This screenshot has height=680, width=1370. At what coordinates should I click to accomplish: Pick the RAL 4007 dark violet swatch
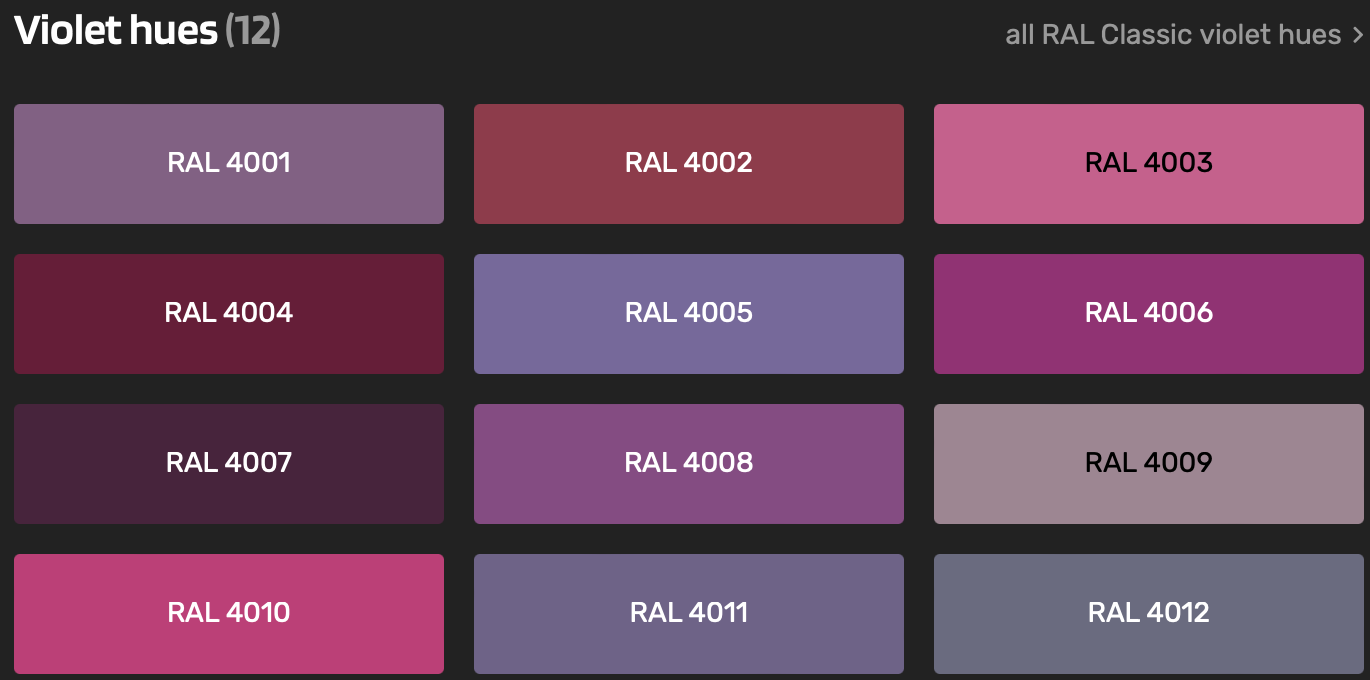(229, 464)
